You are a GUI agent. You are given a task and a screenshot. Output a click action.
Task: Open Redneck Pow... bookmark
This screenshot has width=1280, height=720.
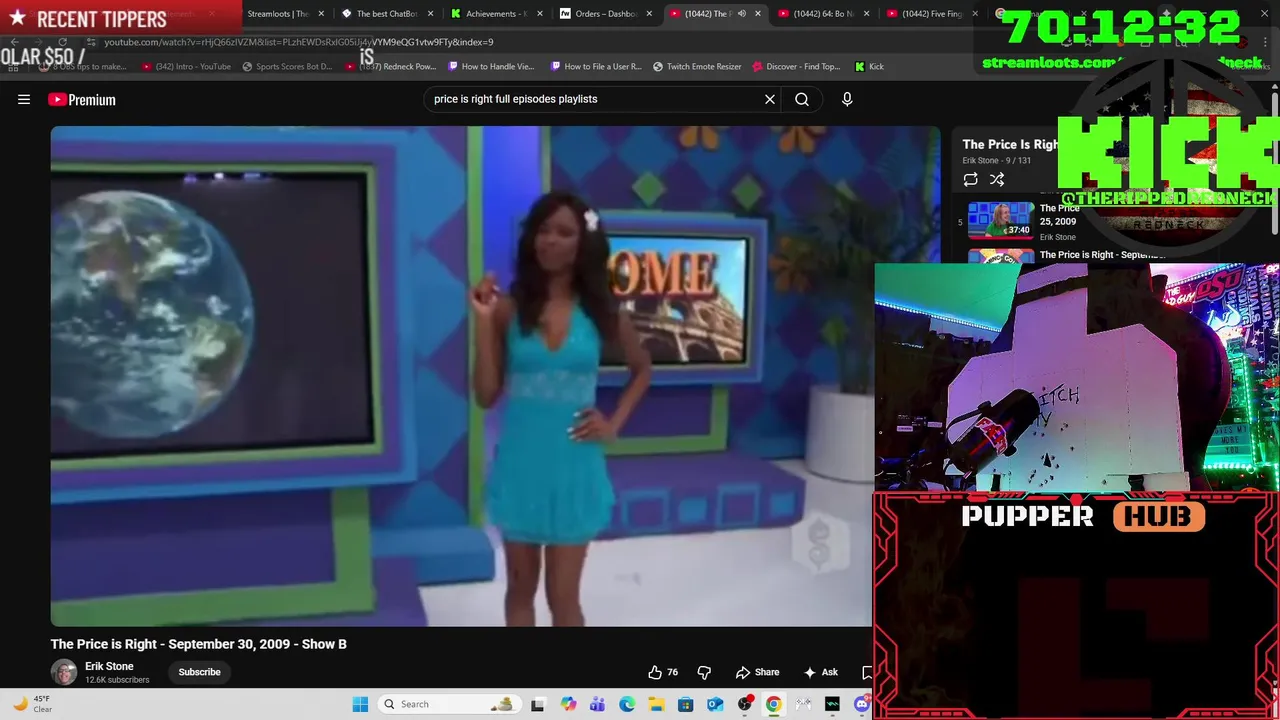click(392, 66)
